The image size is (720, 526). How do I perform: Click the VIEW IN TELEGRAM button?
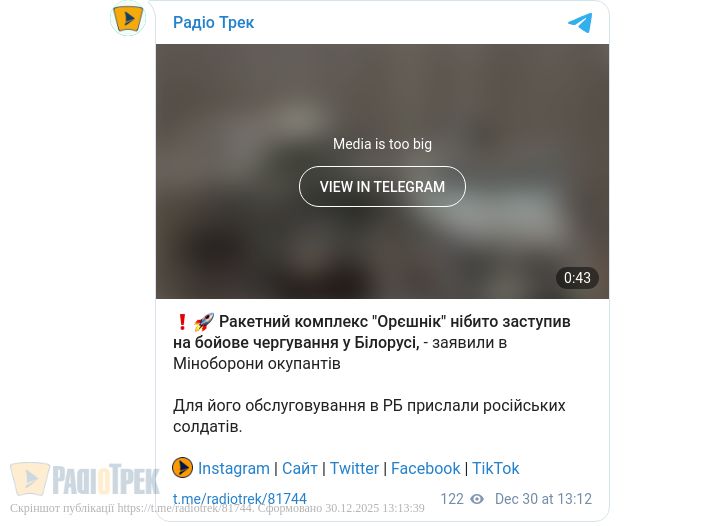(382, 186)
